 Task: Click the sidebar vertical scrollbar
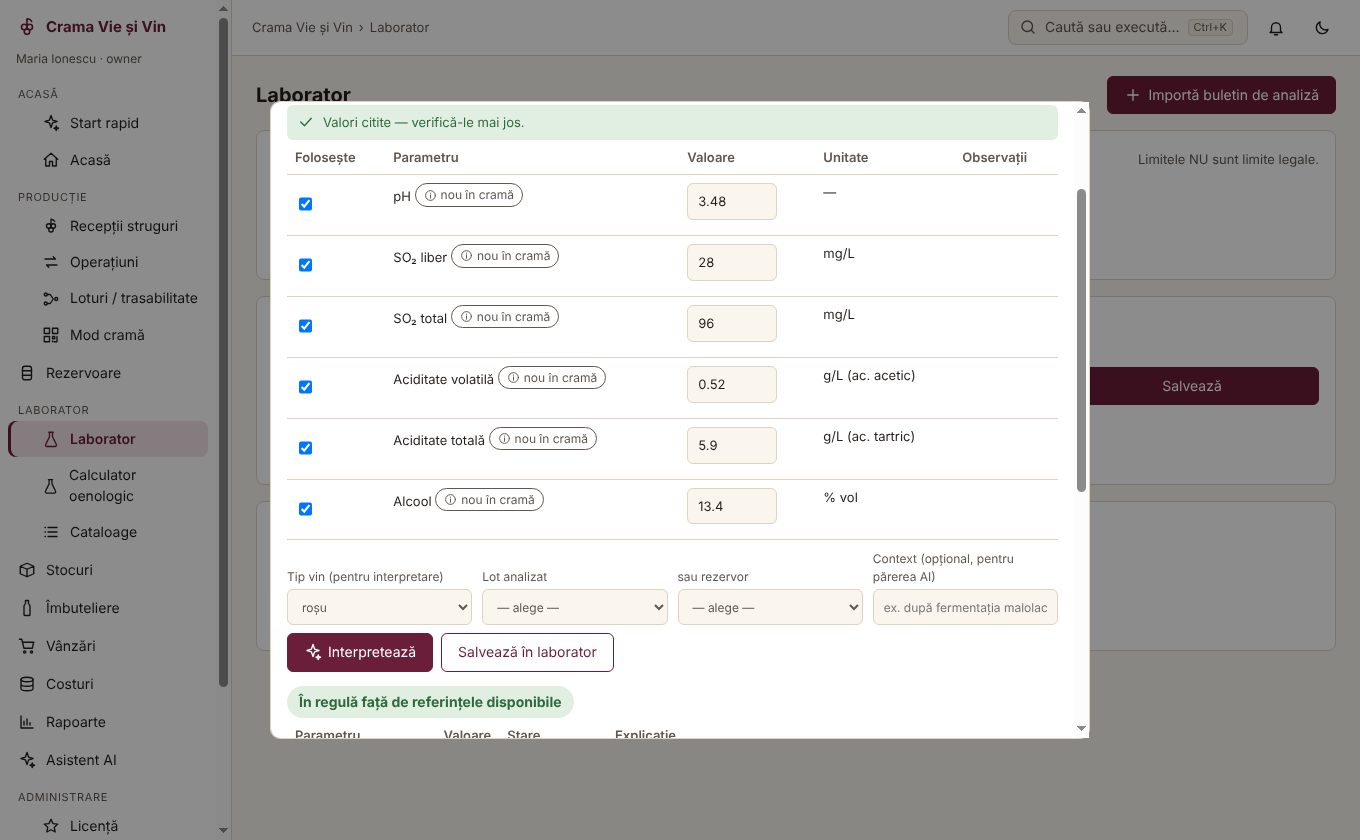tap(224, 350)
